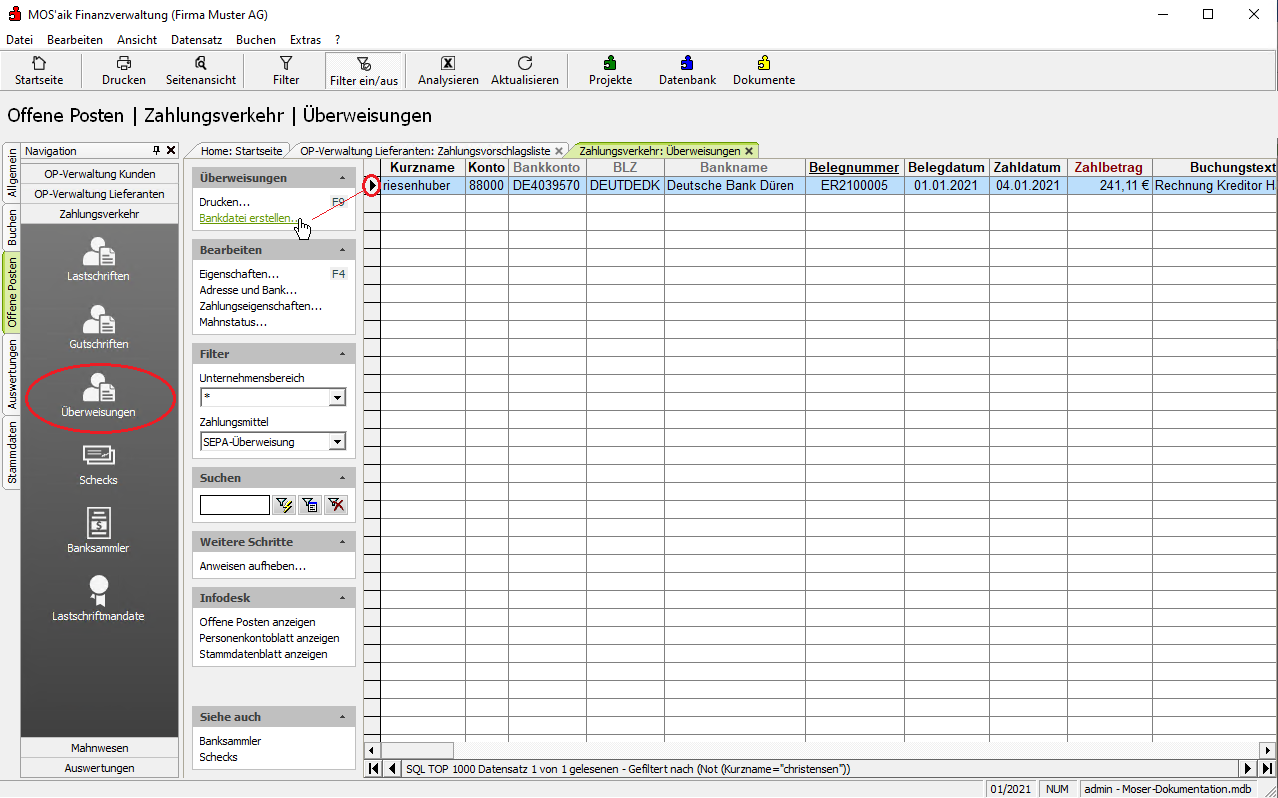The height and width of the screenshot is (798, 1278).
Task: Click the Bankdatei erstellen... link
Action: coord(247,218)
